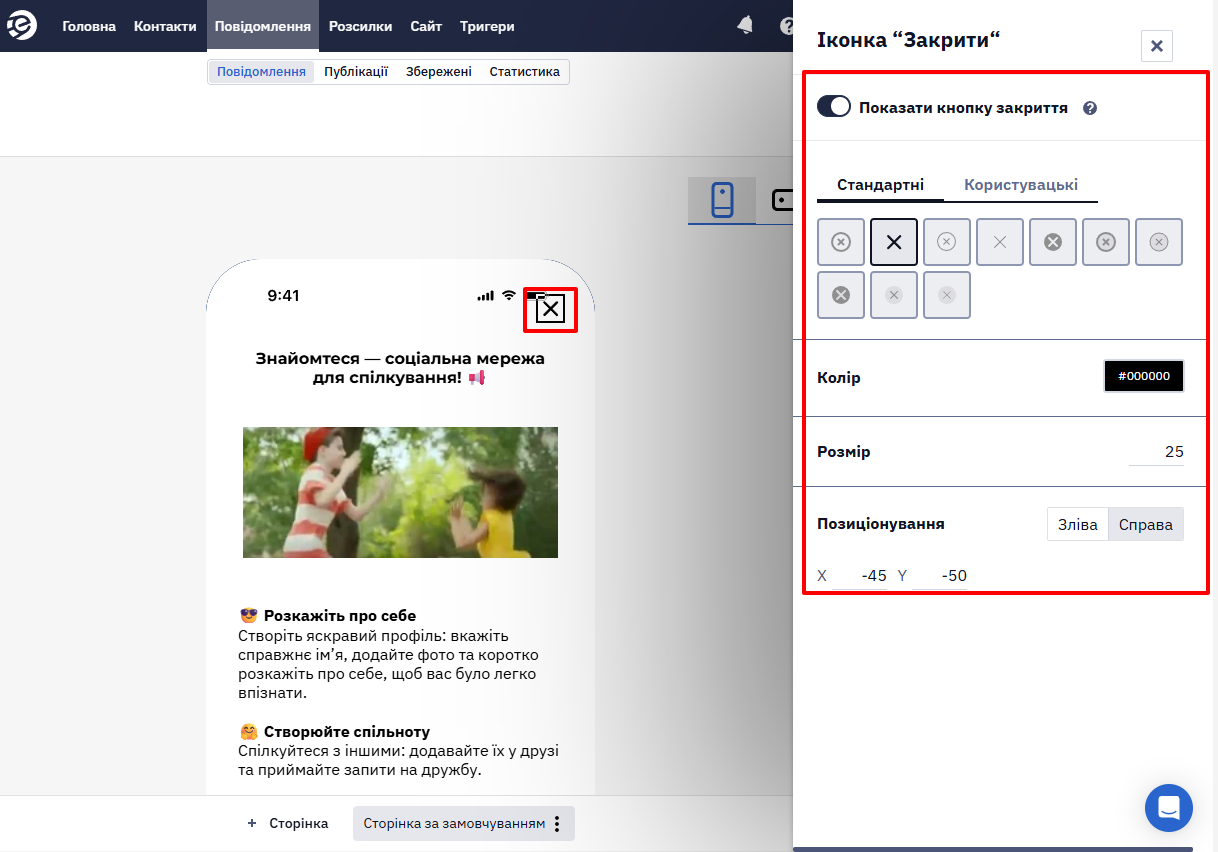Switch to Повідомлення sub-tab
Screen dimensions: 1218x852
[261, 72]
